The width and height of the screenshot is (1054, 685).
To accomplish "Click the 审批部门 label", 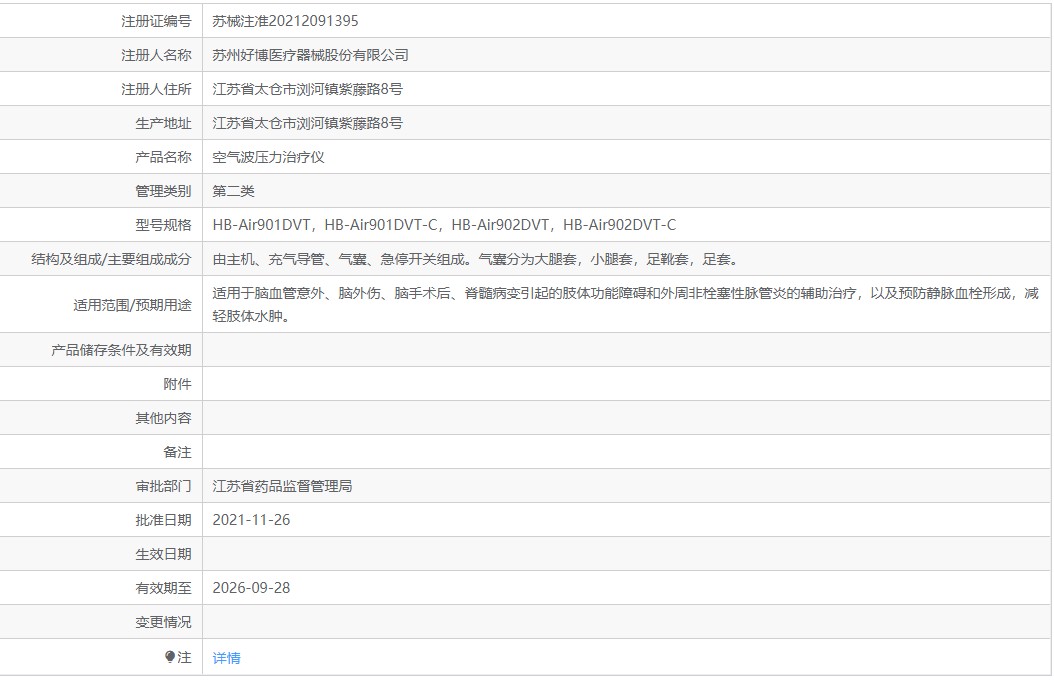I will pyautogui.click(x=163, y=486).
